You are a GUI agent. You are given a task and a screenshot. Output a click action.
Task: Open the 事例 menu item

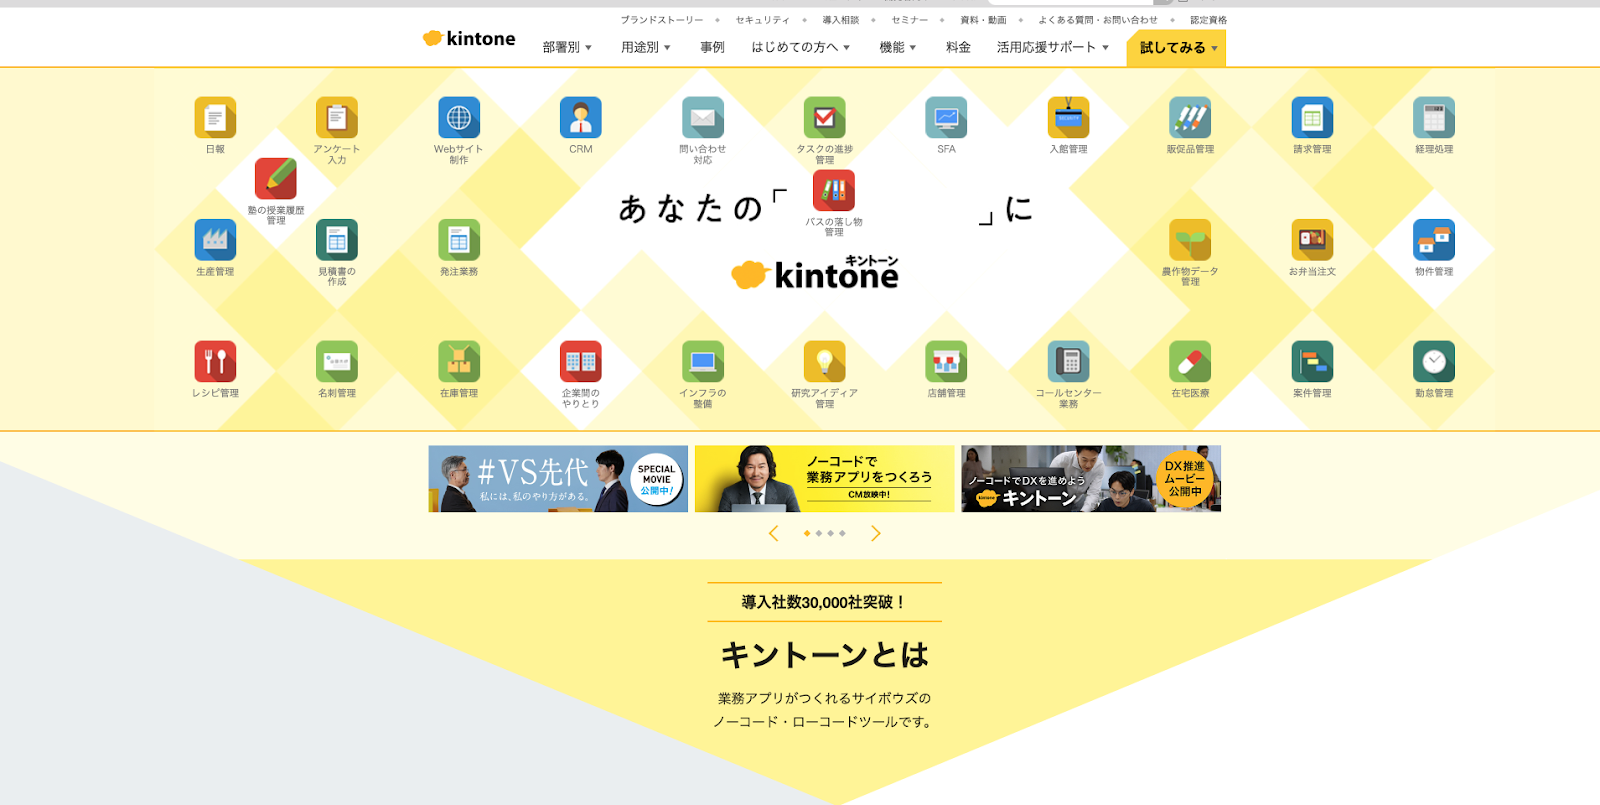point(712,47)
